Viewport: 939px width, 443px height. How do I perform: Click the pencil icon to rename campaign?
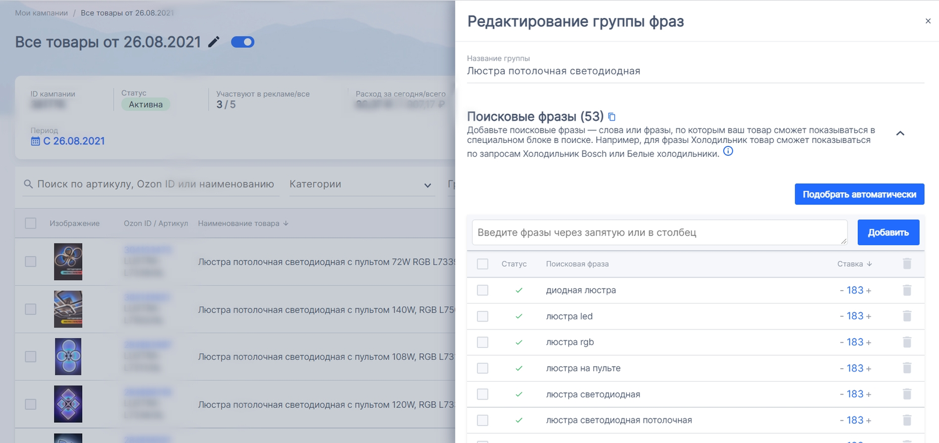(x=214, y=42)
